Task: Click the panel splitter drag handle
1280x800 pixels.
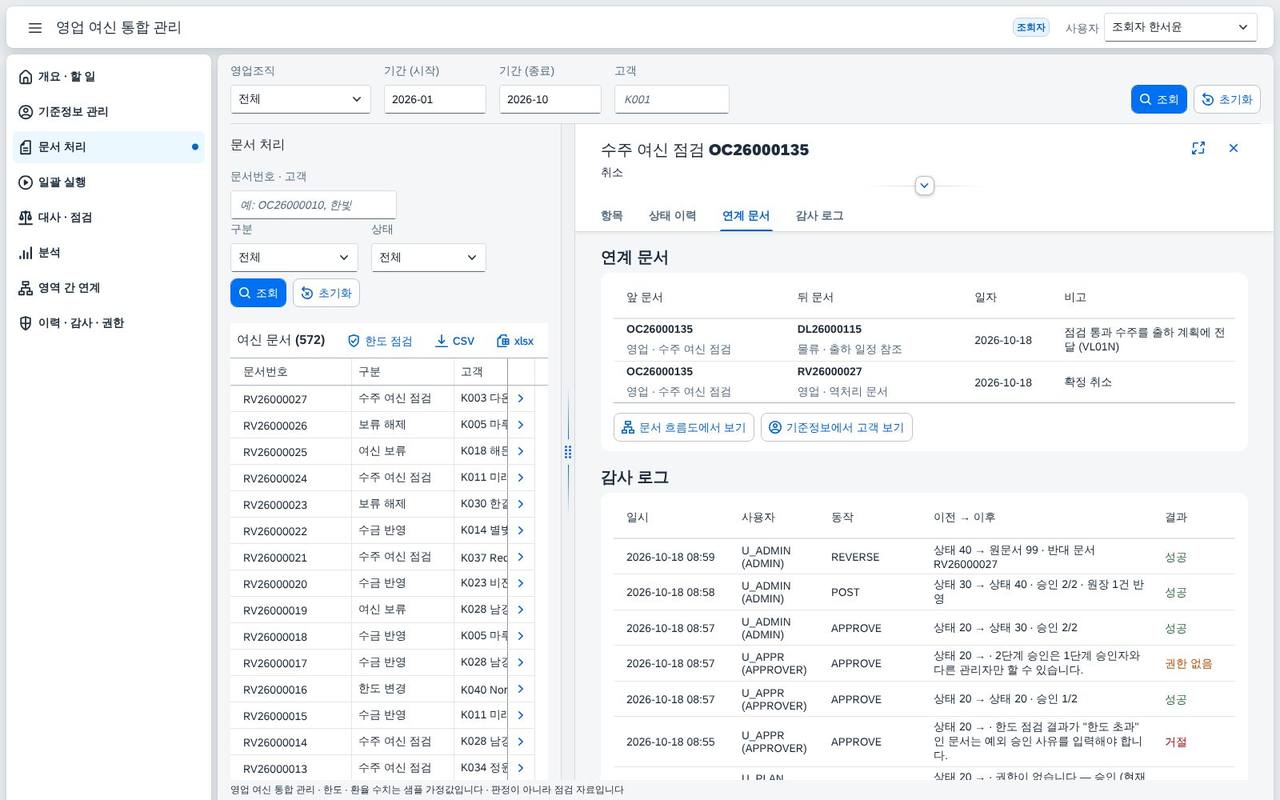Action: click(x=568, y=452)
